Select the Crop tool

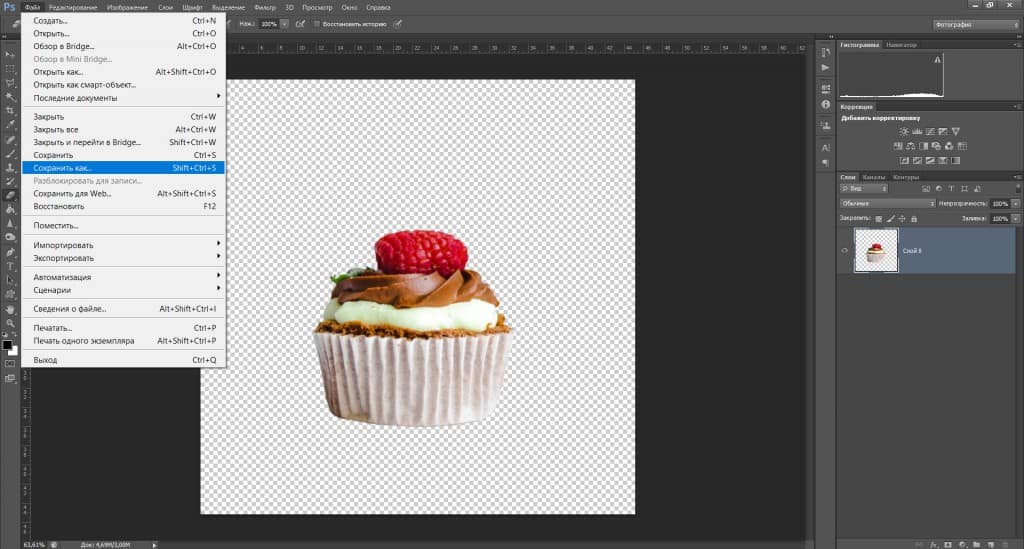[x=10, y=110]
